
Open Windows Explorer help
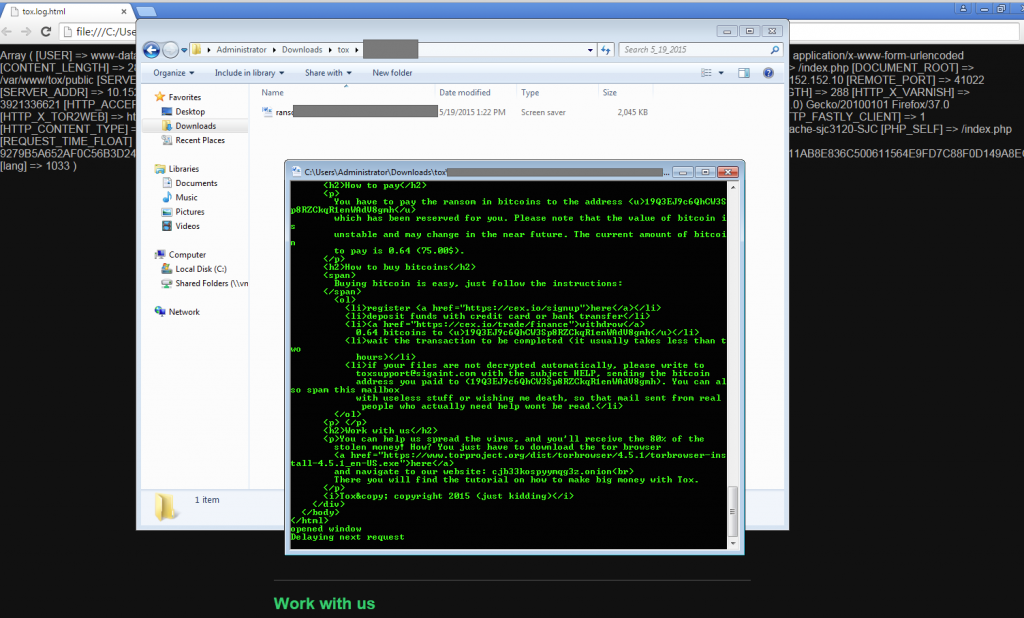tap(768, 72)
